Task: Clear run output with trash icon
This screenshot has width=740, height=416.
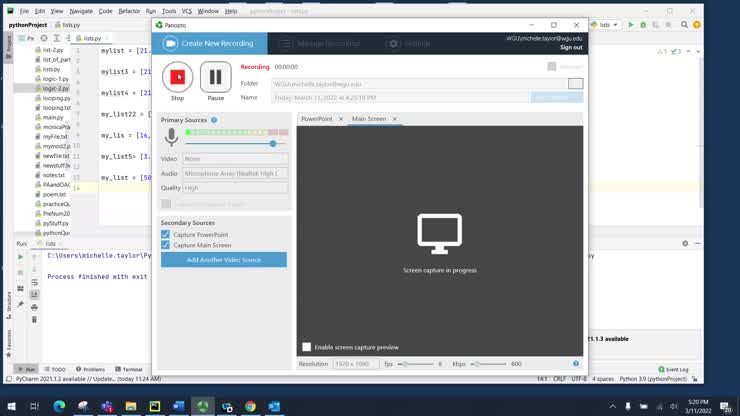Action: point(34,319)
